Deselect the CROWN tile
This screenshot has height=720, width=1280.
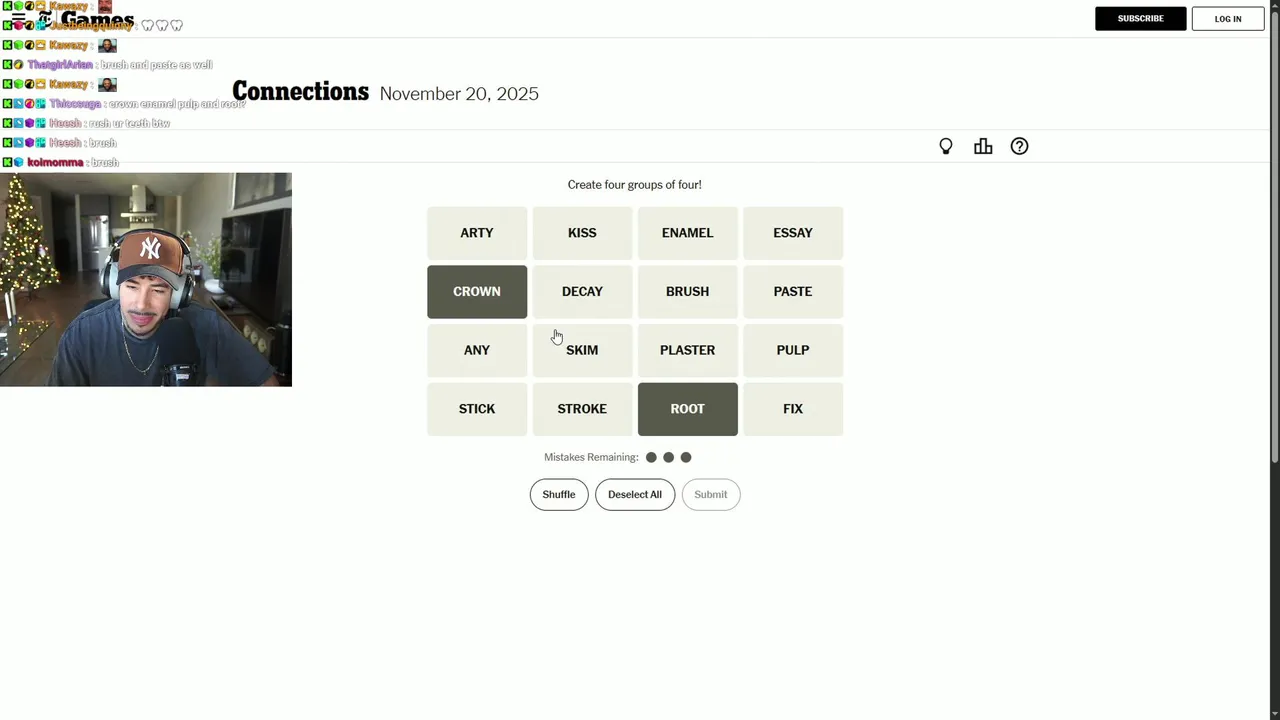pyautogui.click(x=477, y=292)
